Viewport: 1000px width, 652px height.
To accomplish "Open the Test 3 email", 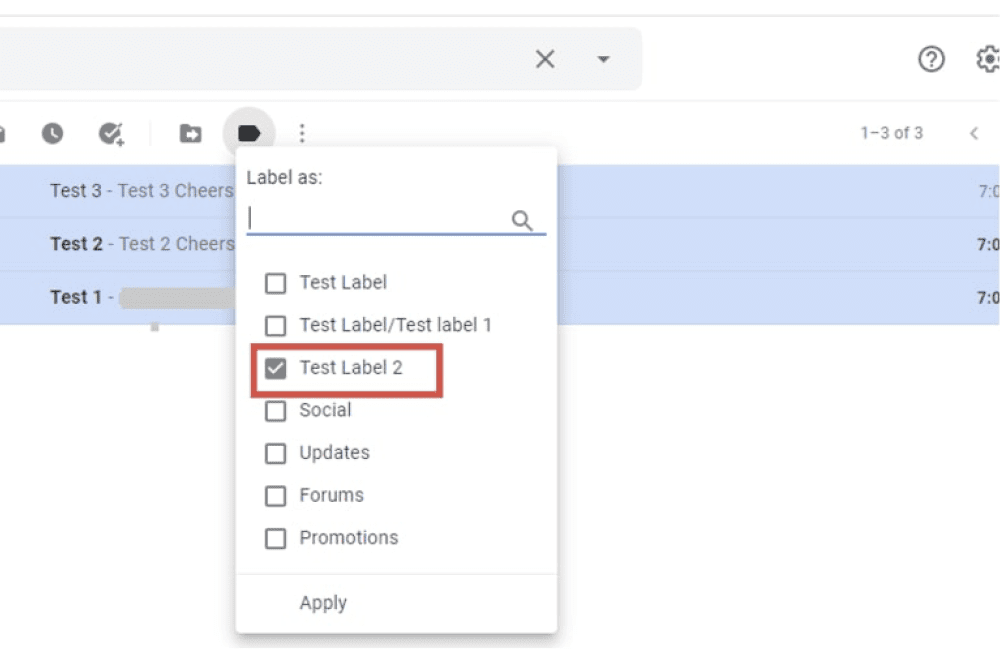I will (140, 191).
